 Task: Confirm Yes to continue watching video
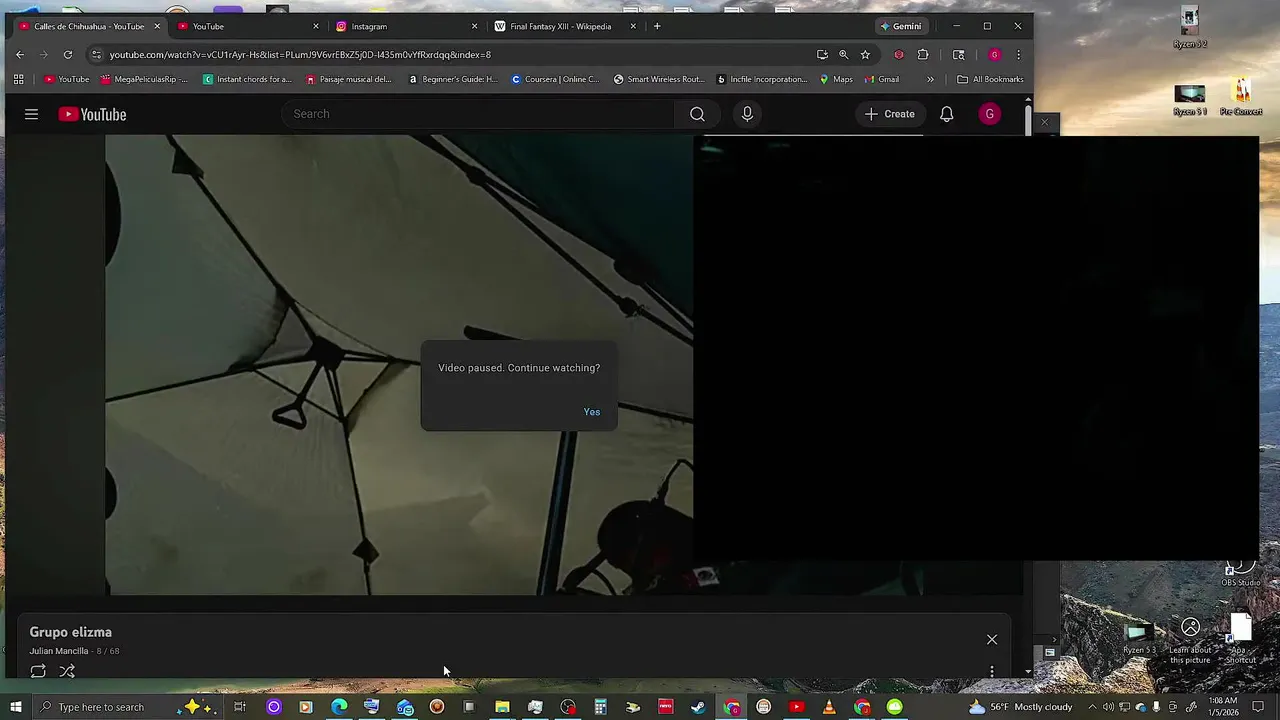point(592,412)
